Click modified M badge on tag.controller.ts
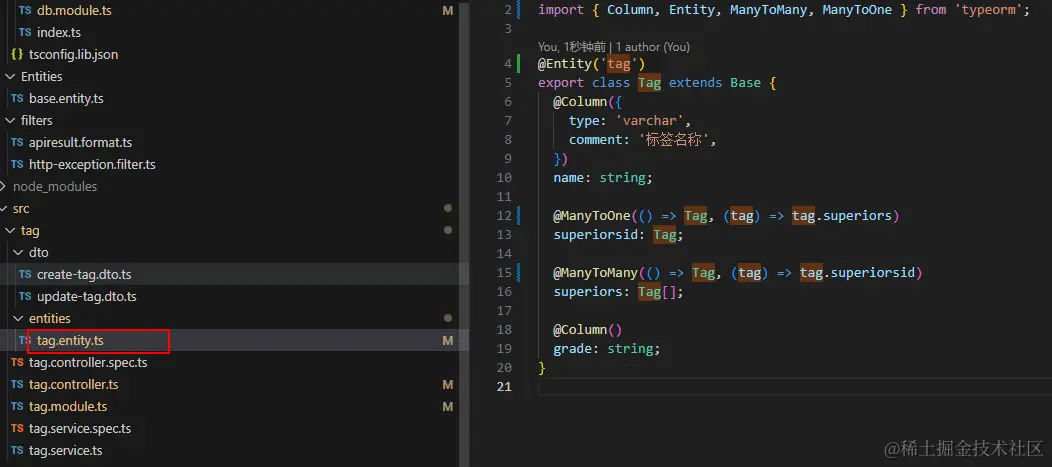The height and width of the screenshot is (467, 1052). click(448, 384)
